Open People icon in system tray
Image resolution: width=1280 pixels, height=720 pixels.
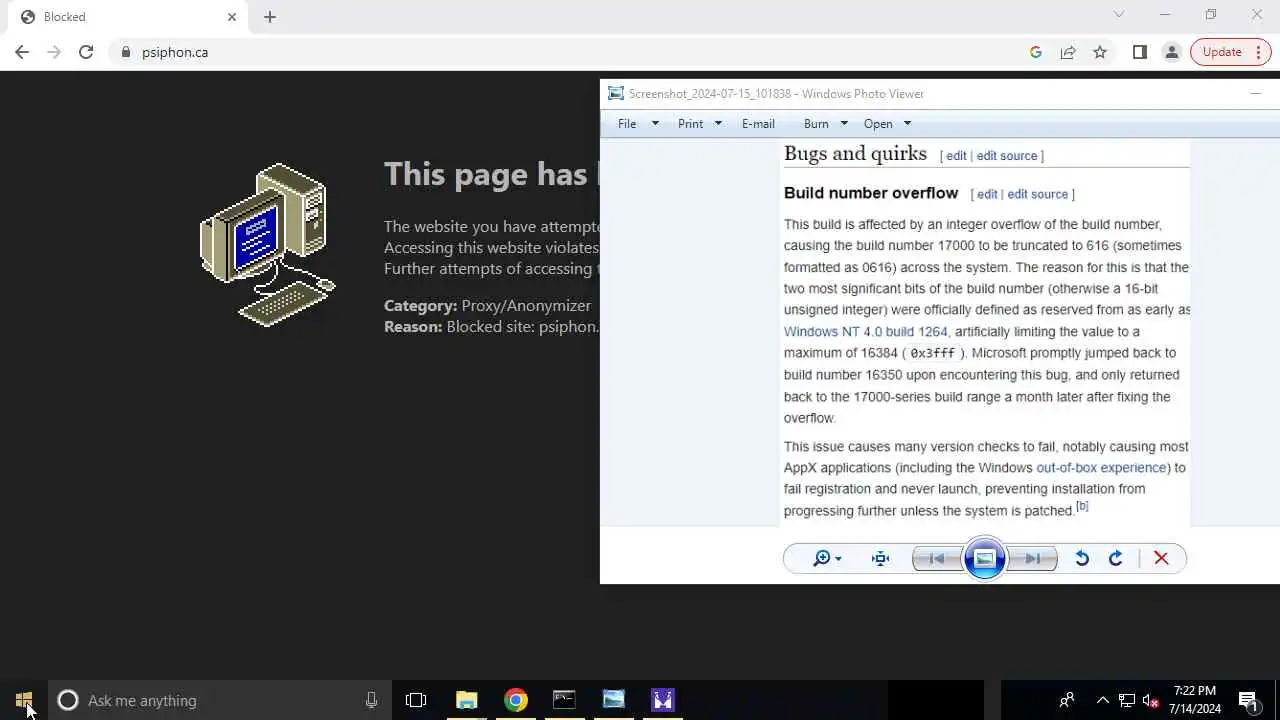click(x=1067, y=700)
